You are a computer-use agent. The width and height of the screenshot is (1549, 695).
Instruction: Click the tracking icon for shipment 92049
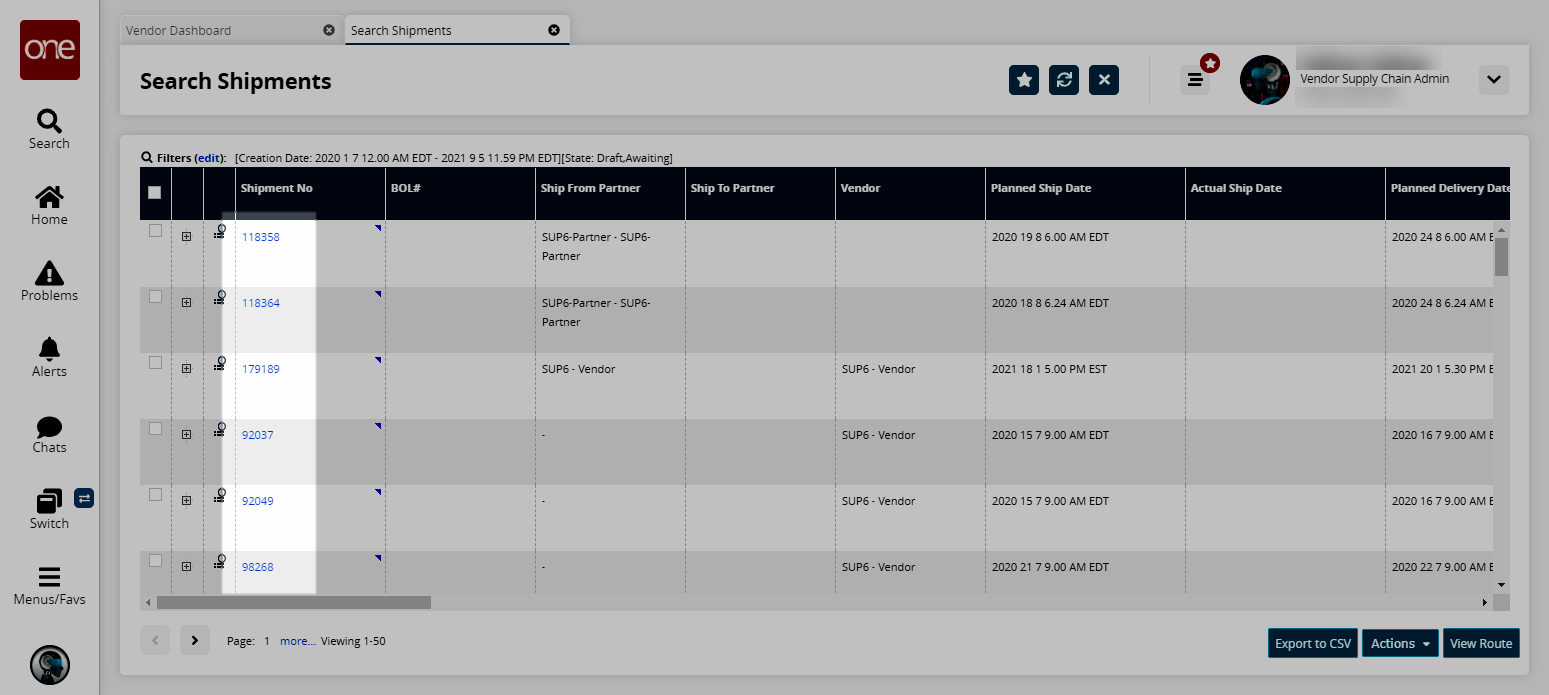tap(220, 495)
